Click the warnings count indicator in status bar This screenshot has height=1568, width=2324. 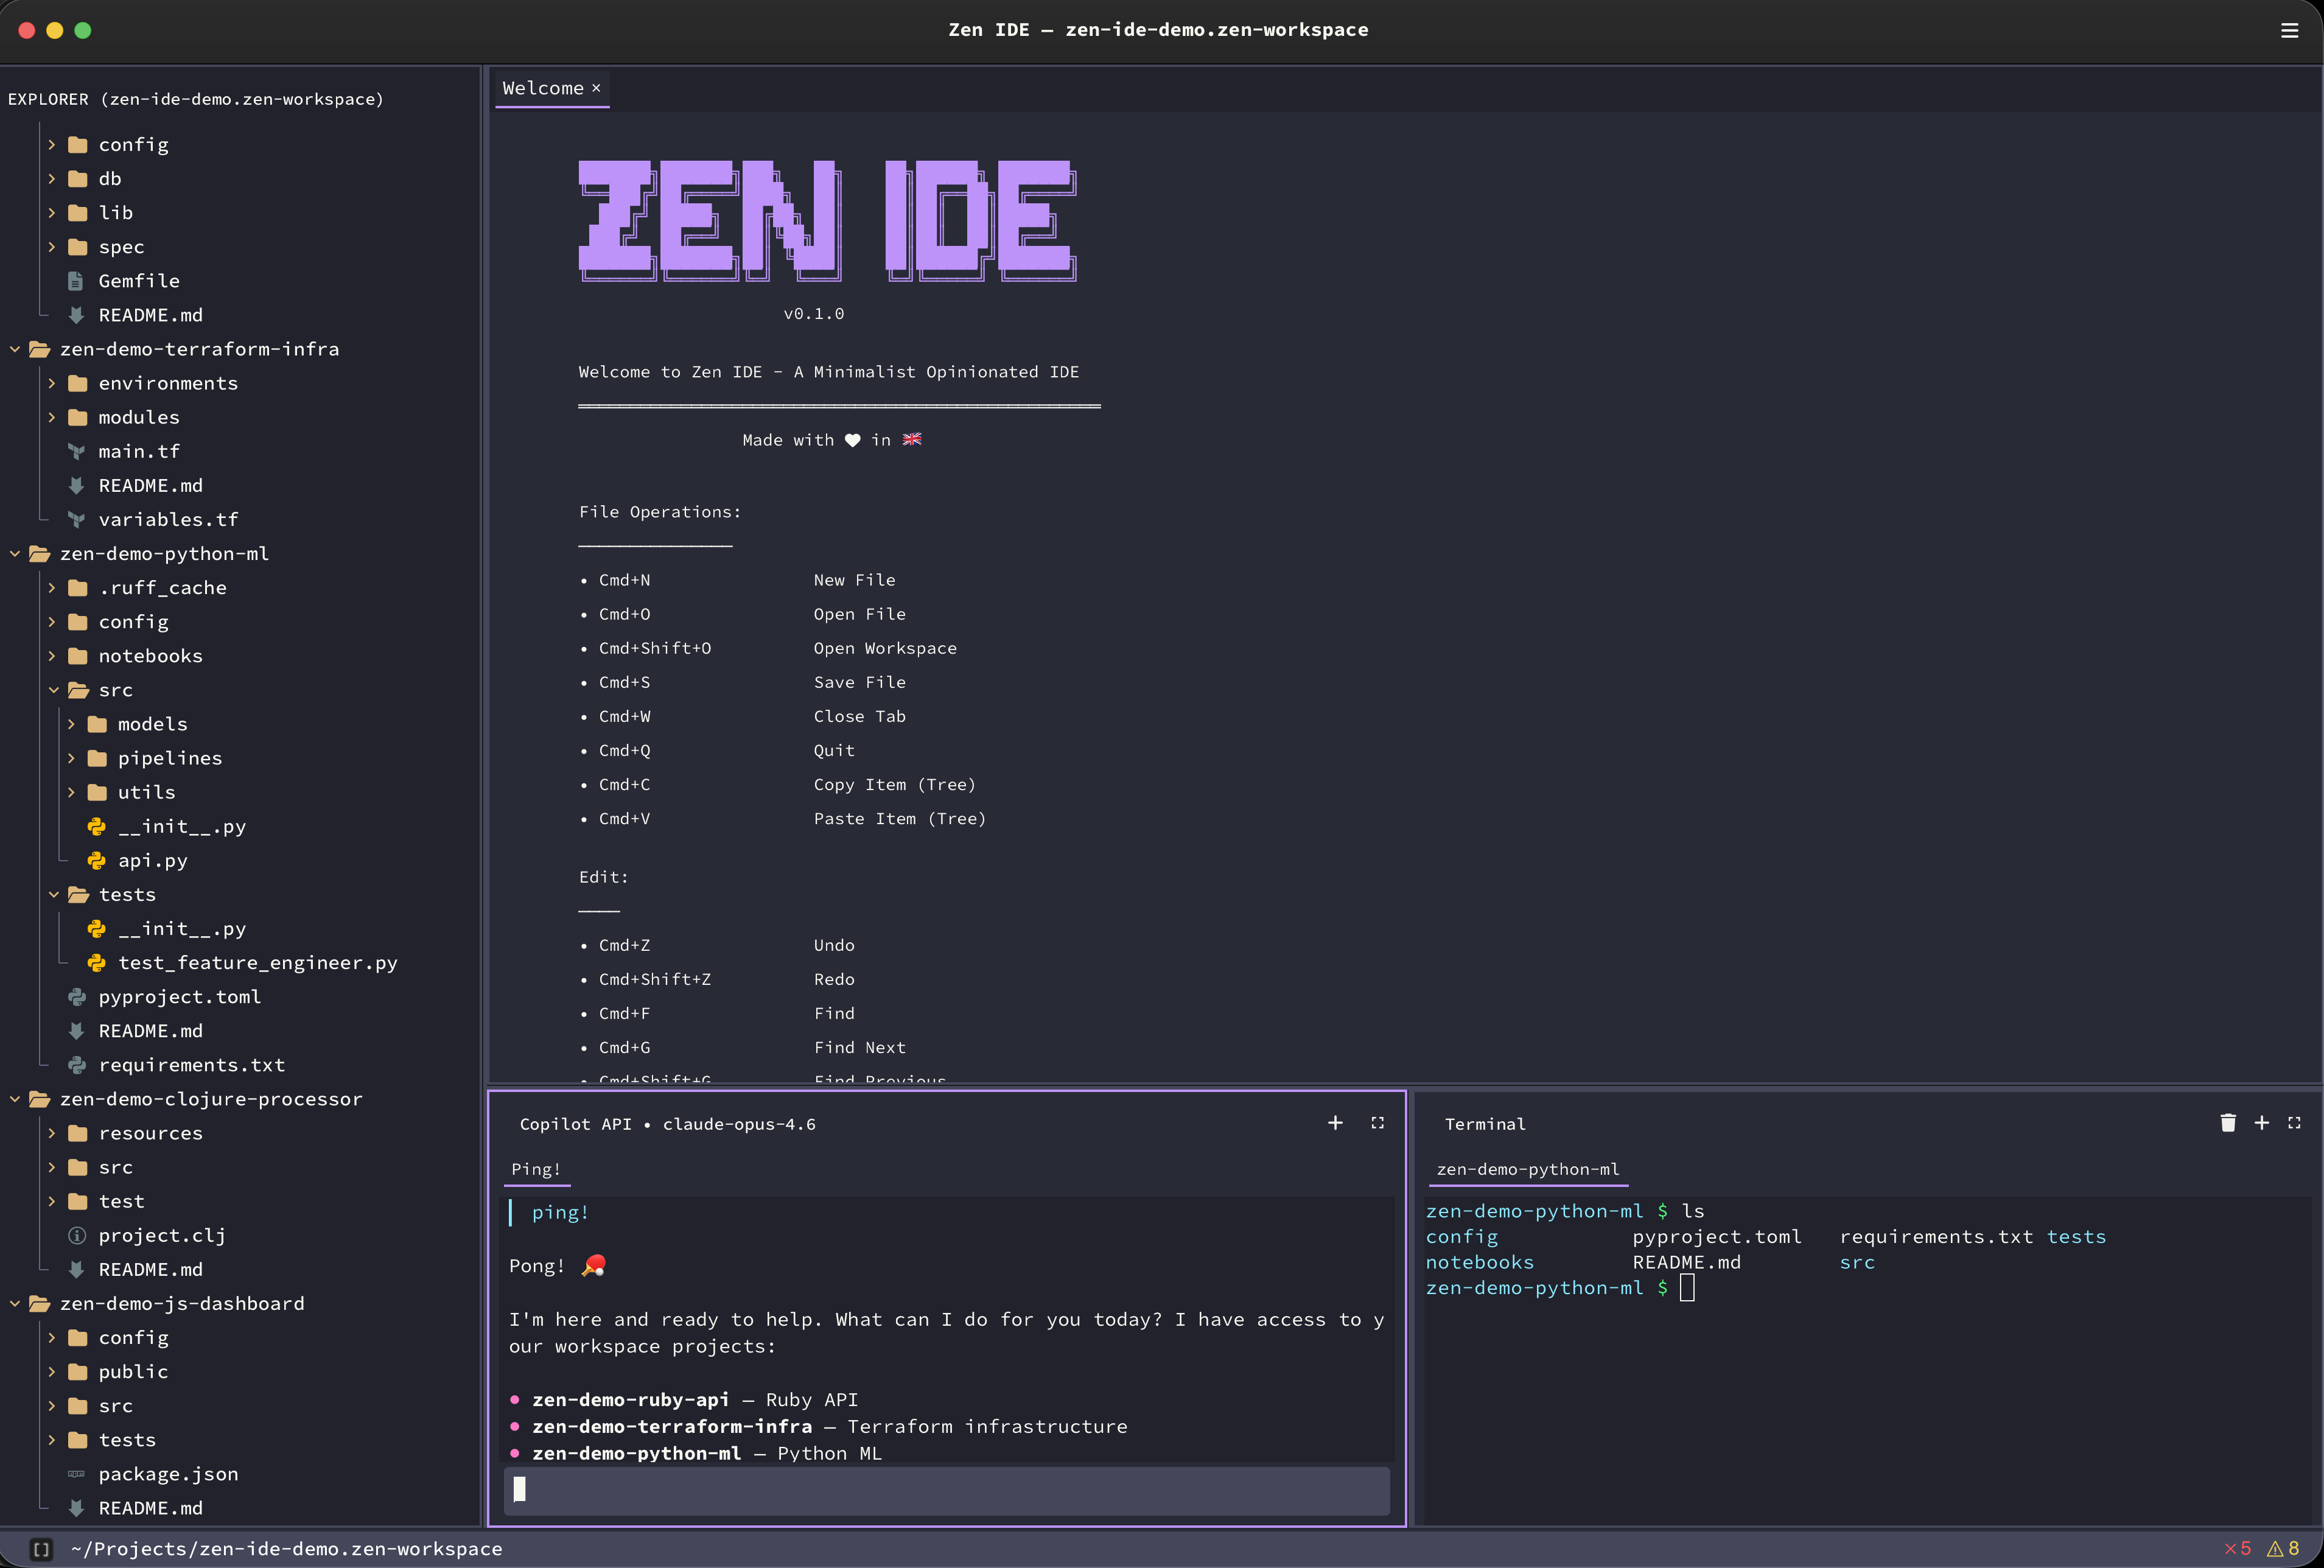(2283, 1549)
